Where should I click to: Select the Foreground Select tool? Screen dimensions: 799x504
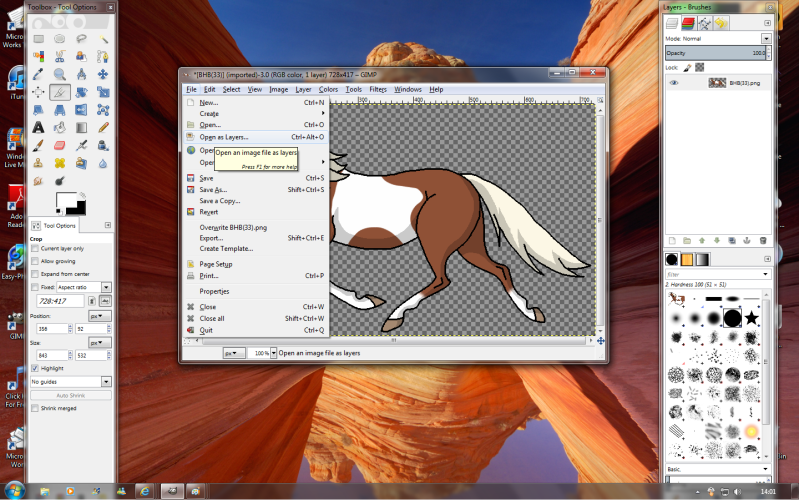[x=81, y=57]
